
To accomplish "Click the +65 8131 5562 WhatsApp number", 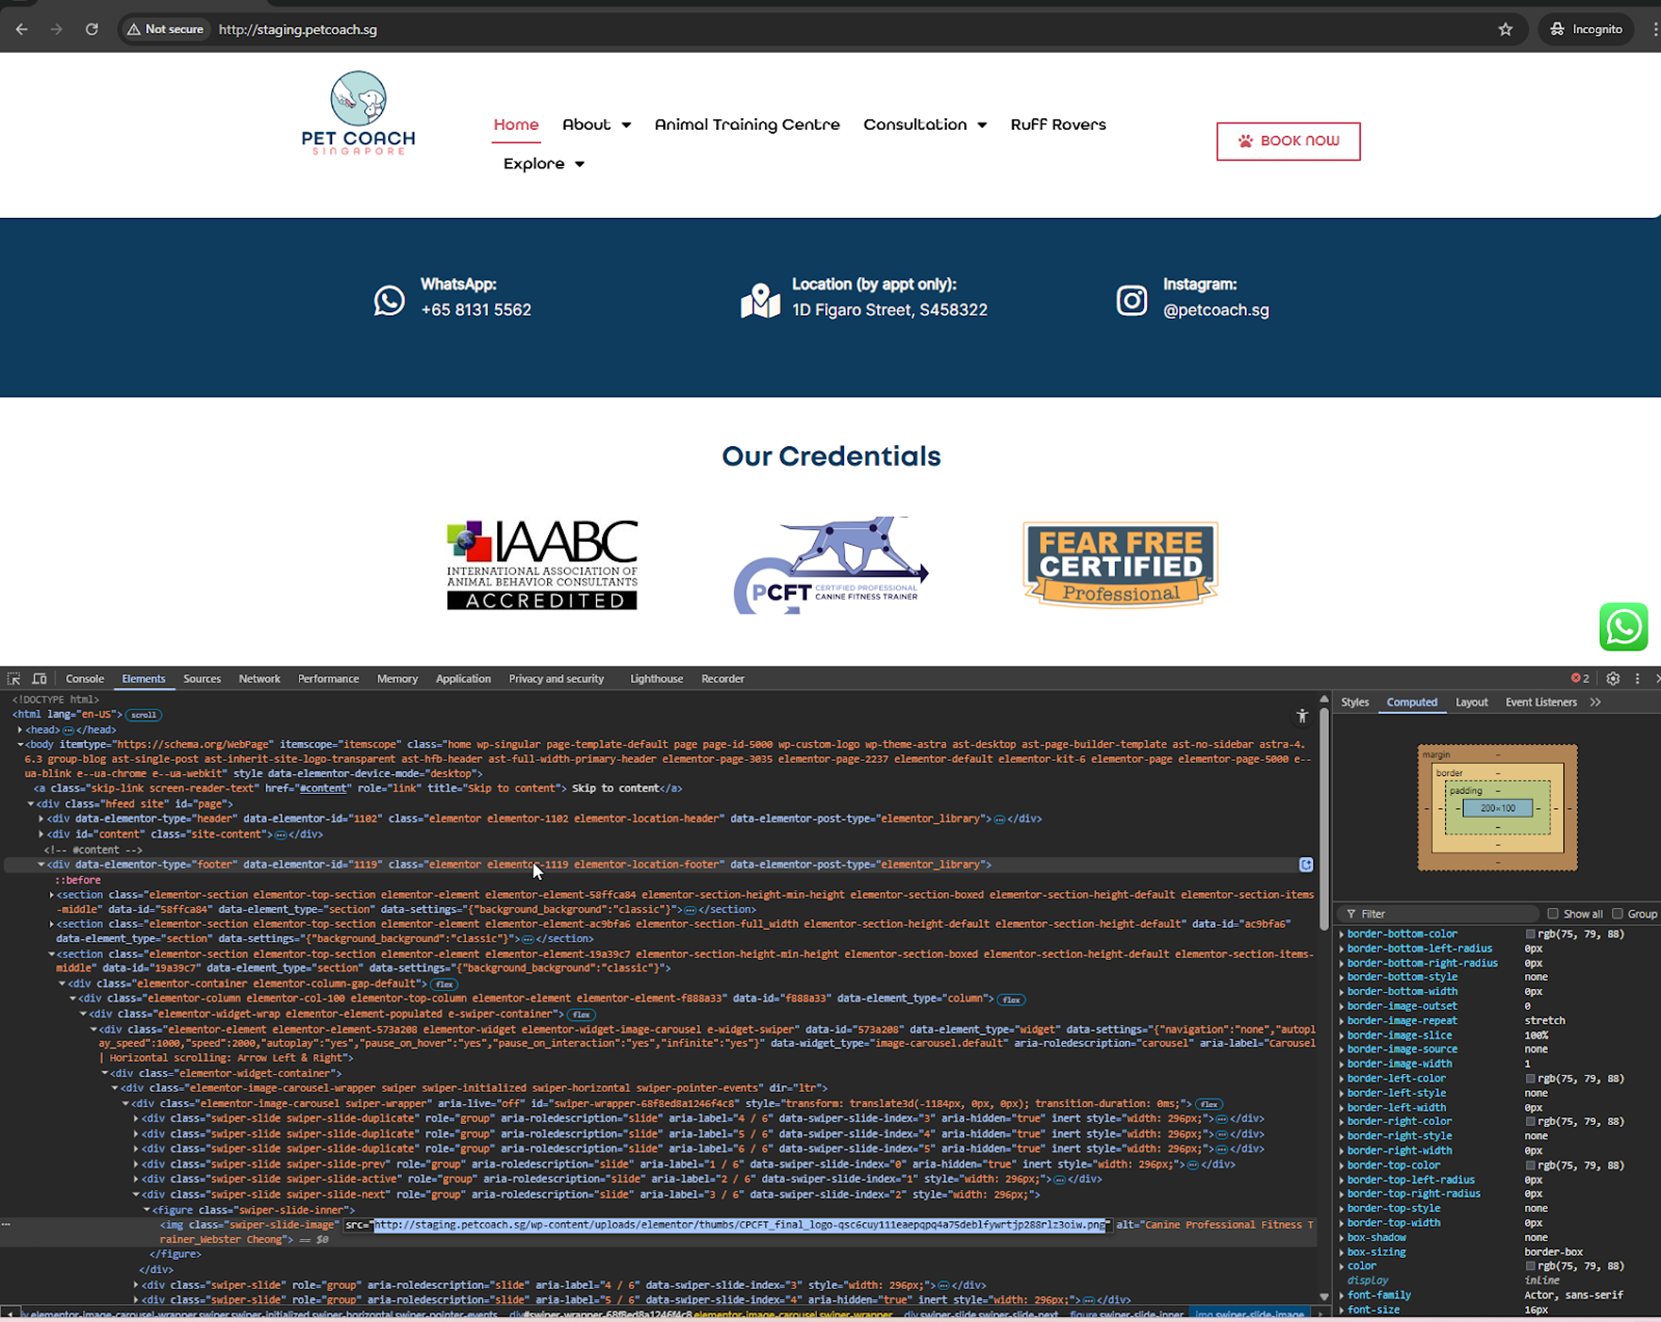I will (x=476, y=310).
